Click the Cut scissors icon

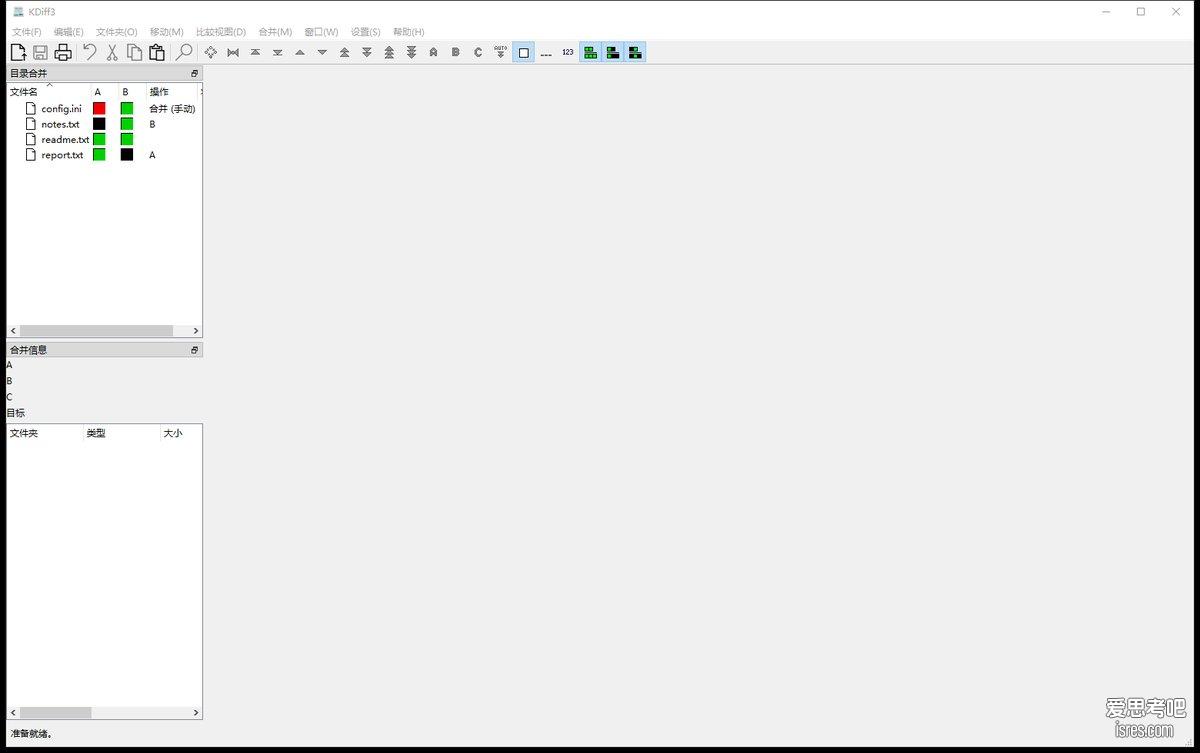[112, 52]
